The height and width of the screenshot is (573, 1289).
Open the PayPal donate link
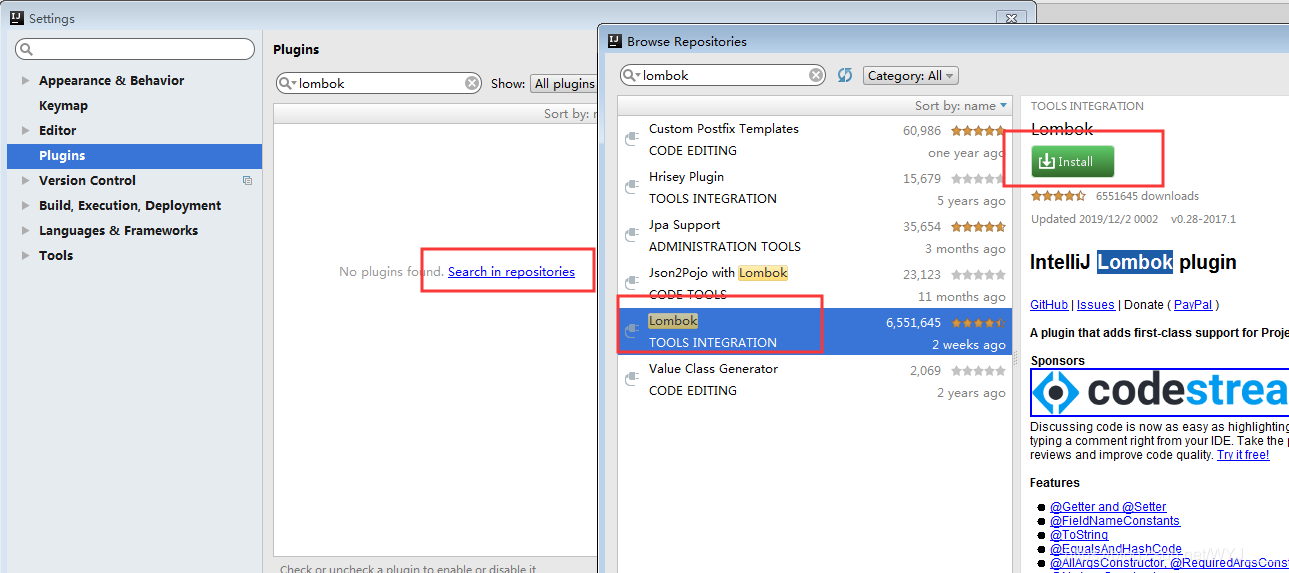[1193, 304]
